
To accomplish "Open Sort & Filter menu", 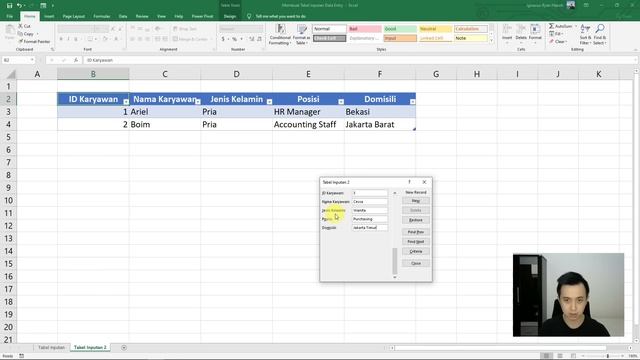I will 585,34.
